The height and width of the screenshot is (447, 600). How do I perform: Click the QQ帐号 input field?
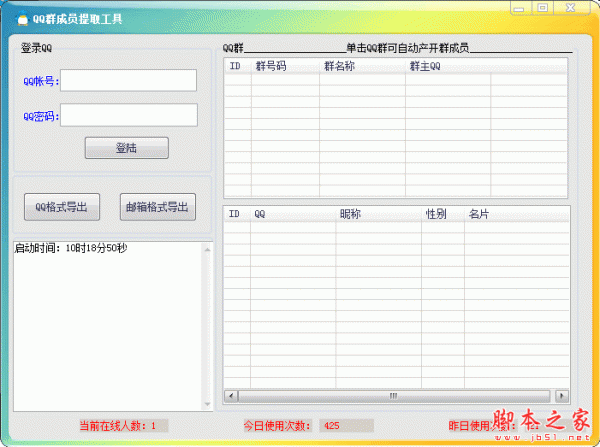coord(129,80)
